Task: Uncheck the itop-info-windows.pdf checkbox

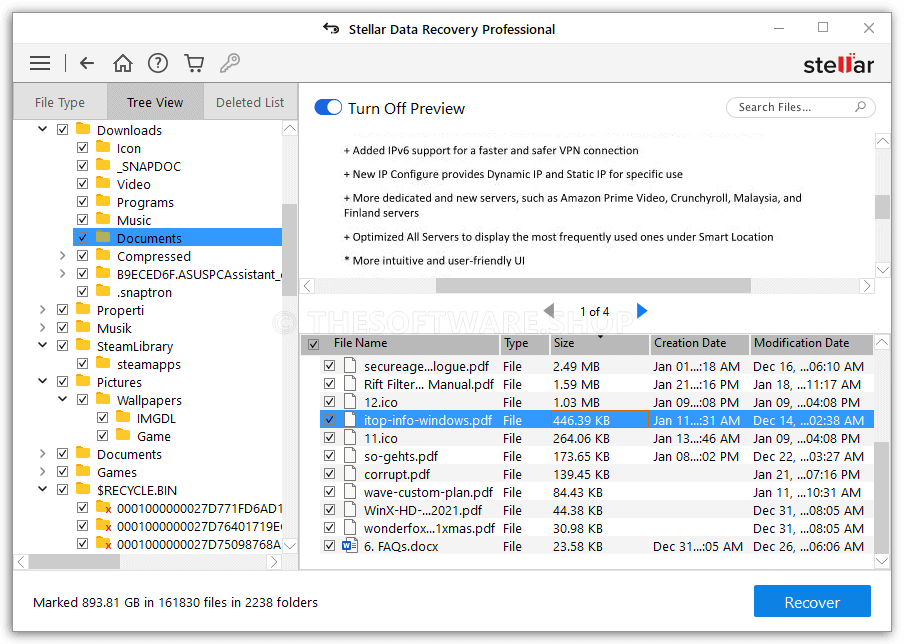Action: [x=329, y=420]
